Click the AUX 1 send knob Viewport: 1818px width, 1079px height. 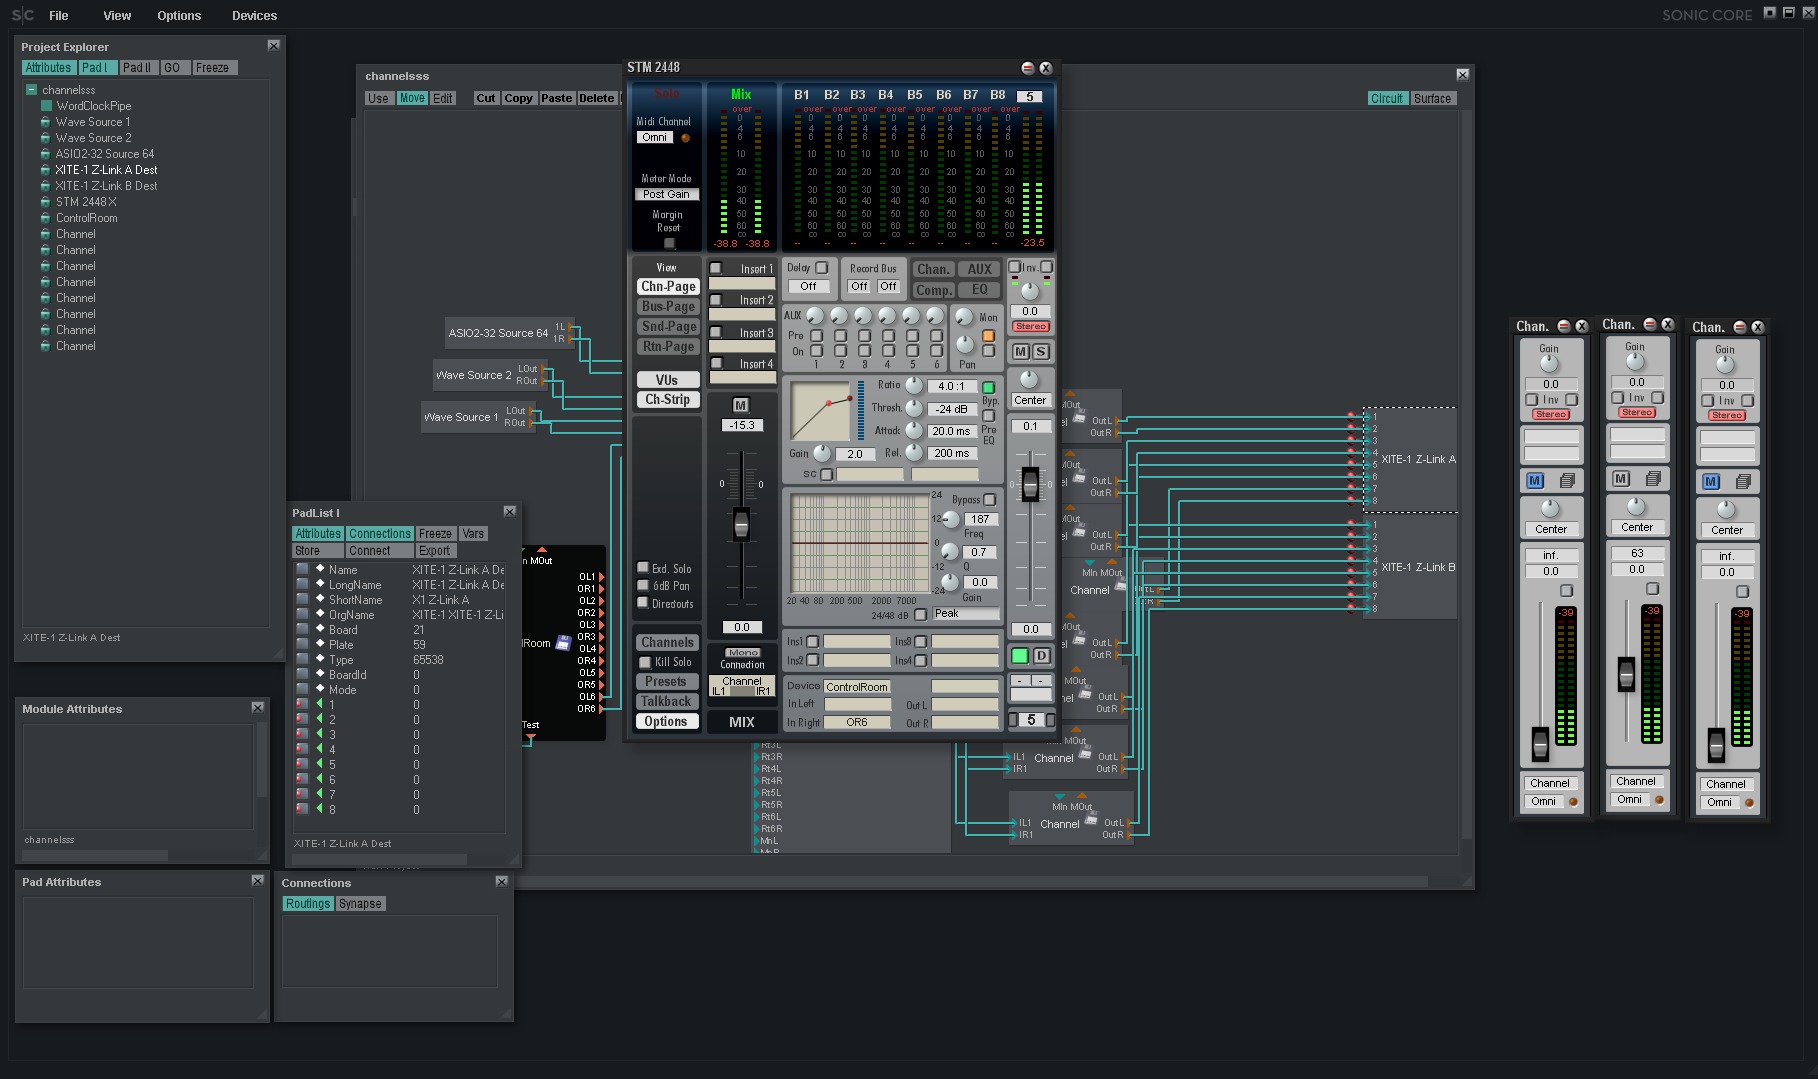815,316
